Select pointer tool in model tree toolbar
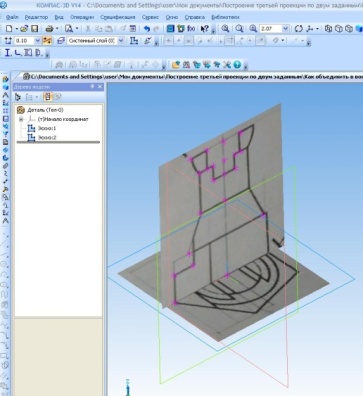Screen dimensions: 363x396 tap(18, 97)
